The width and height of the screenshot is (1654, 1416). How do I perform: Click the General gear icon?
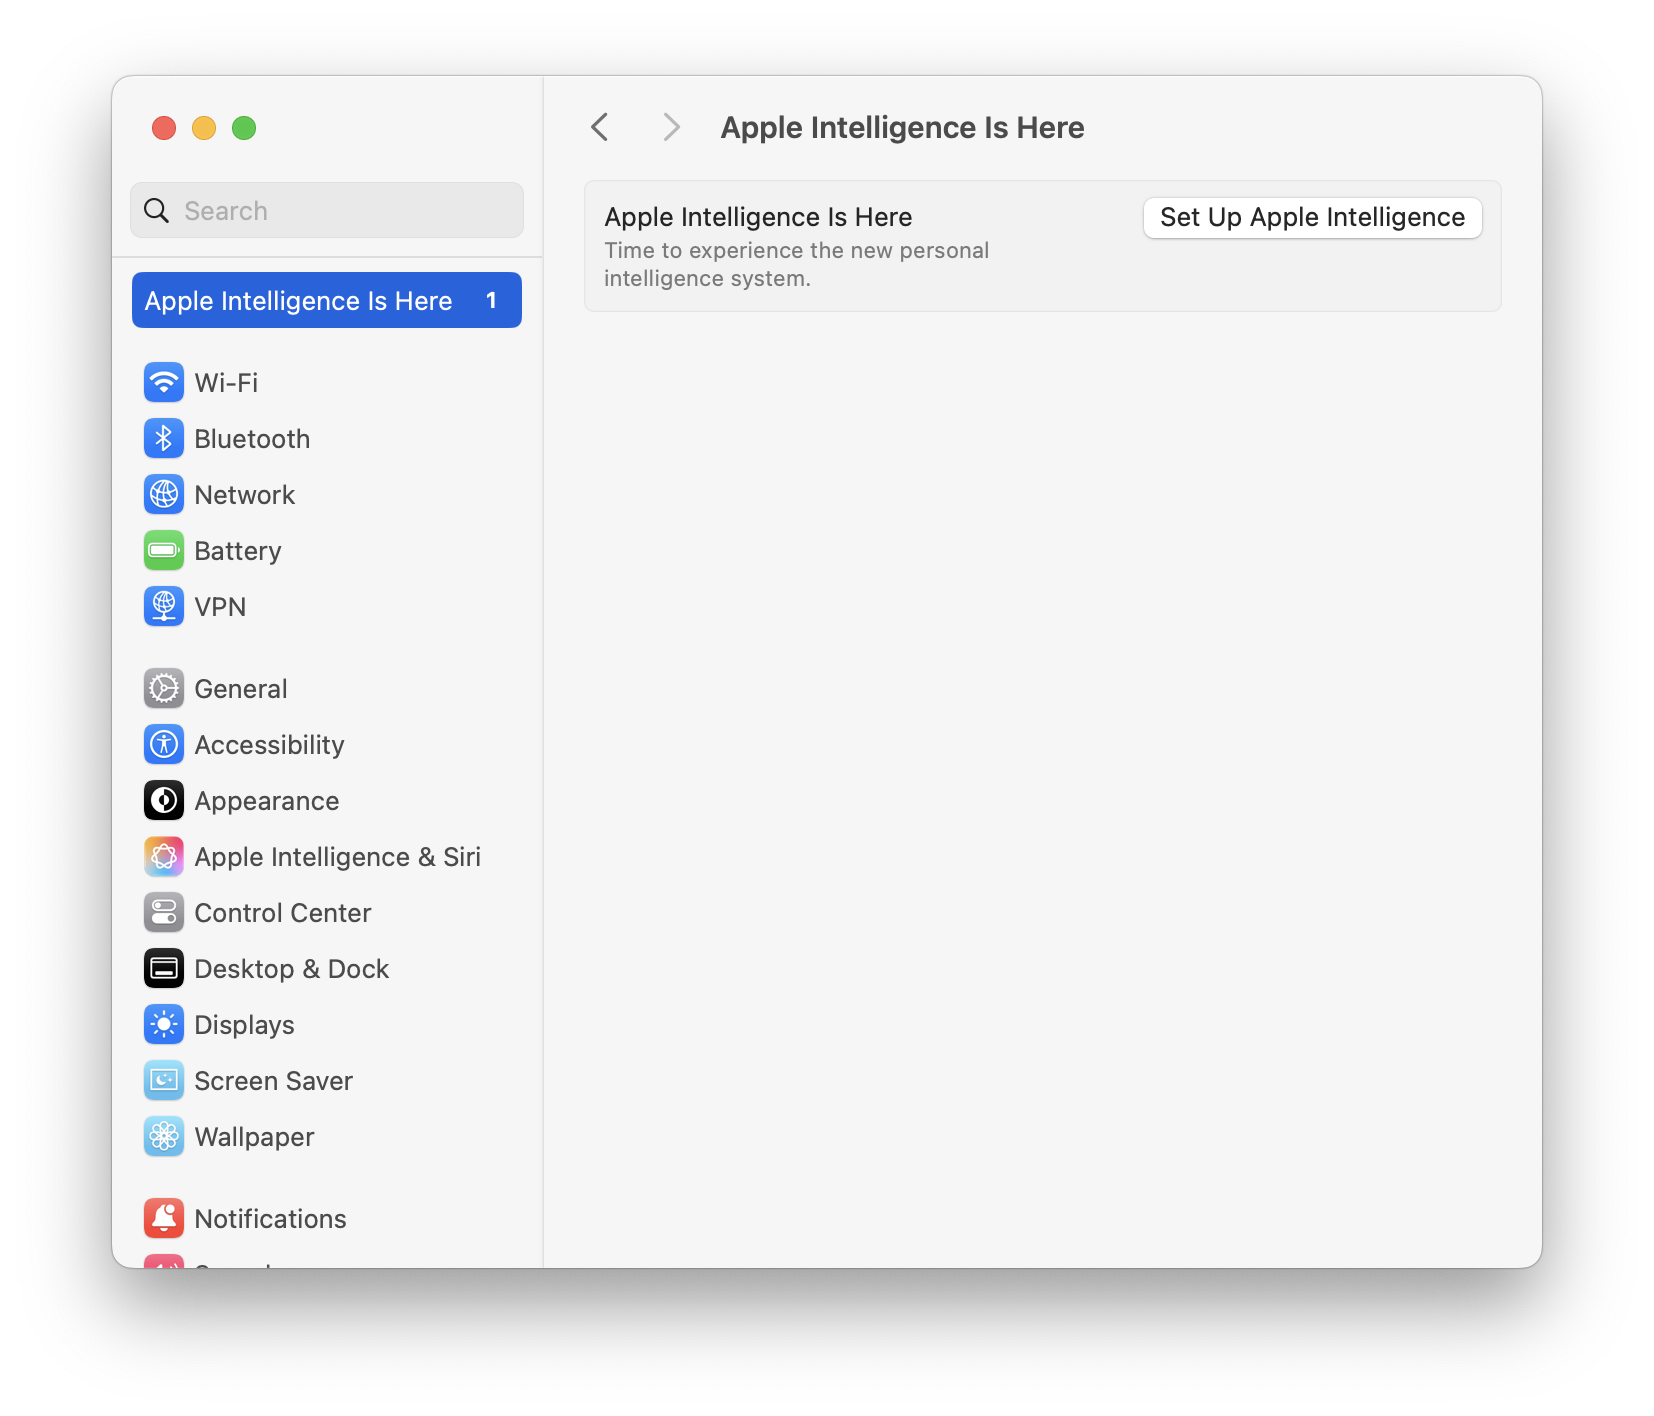click(164, 688)
